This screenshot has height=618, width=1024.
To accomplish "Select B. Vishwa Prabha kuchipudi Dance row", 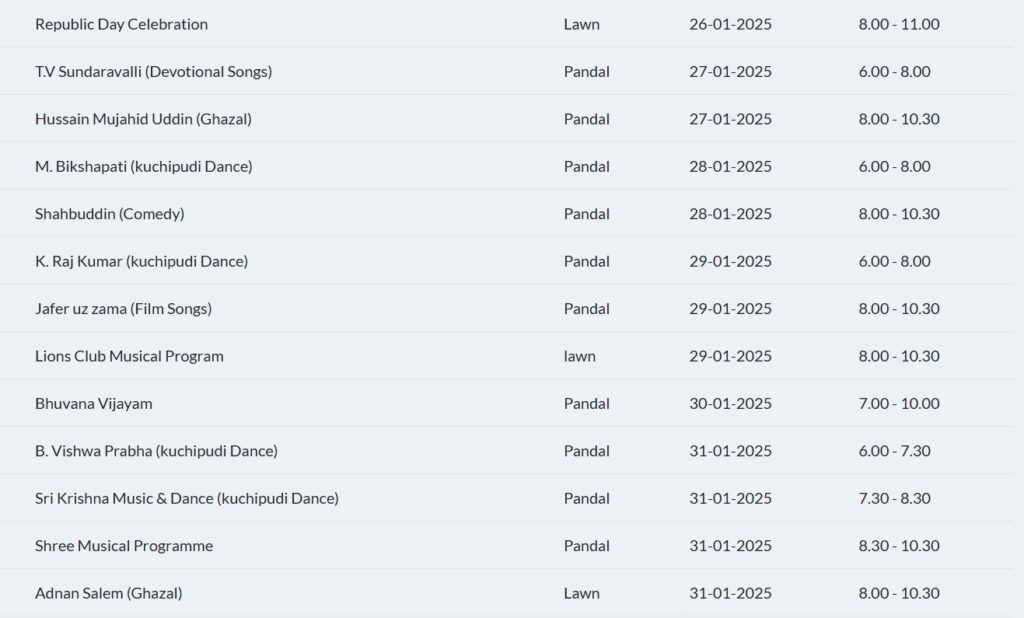I will pos(156,451).
